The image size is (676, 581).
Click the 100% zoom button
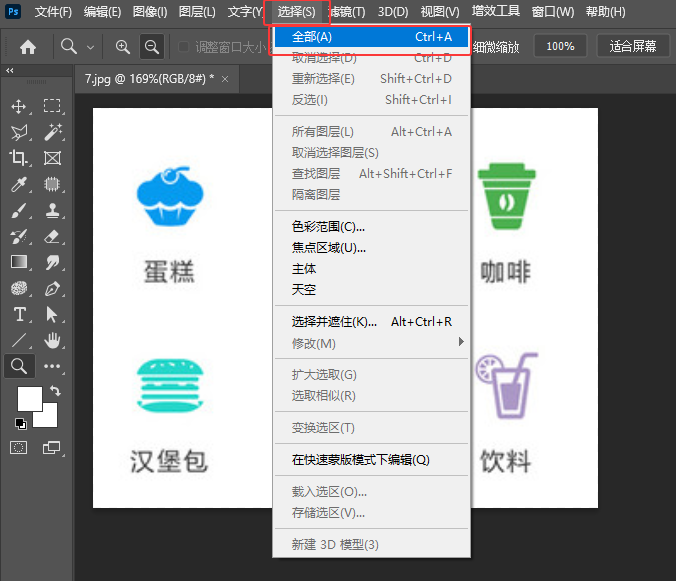(560, 46)
